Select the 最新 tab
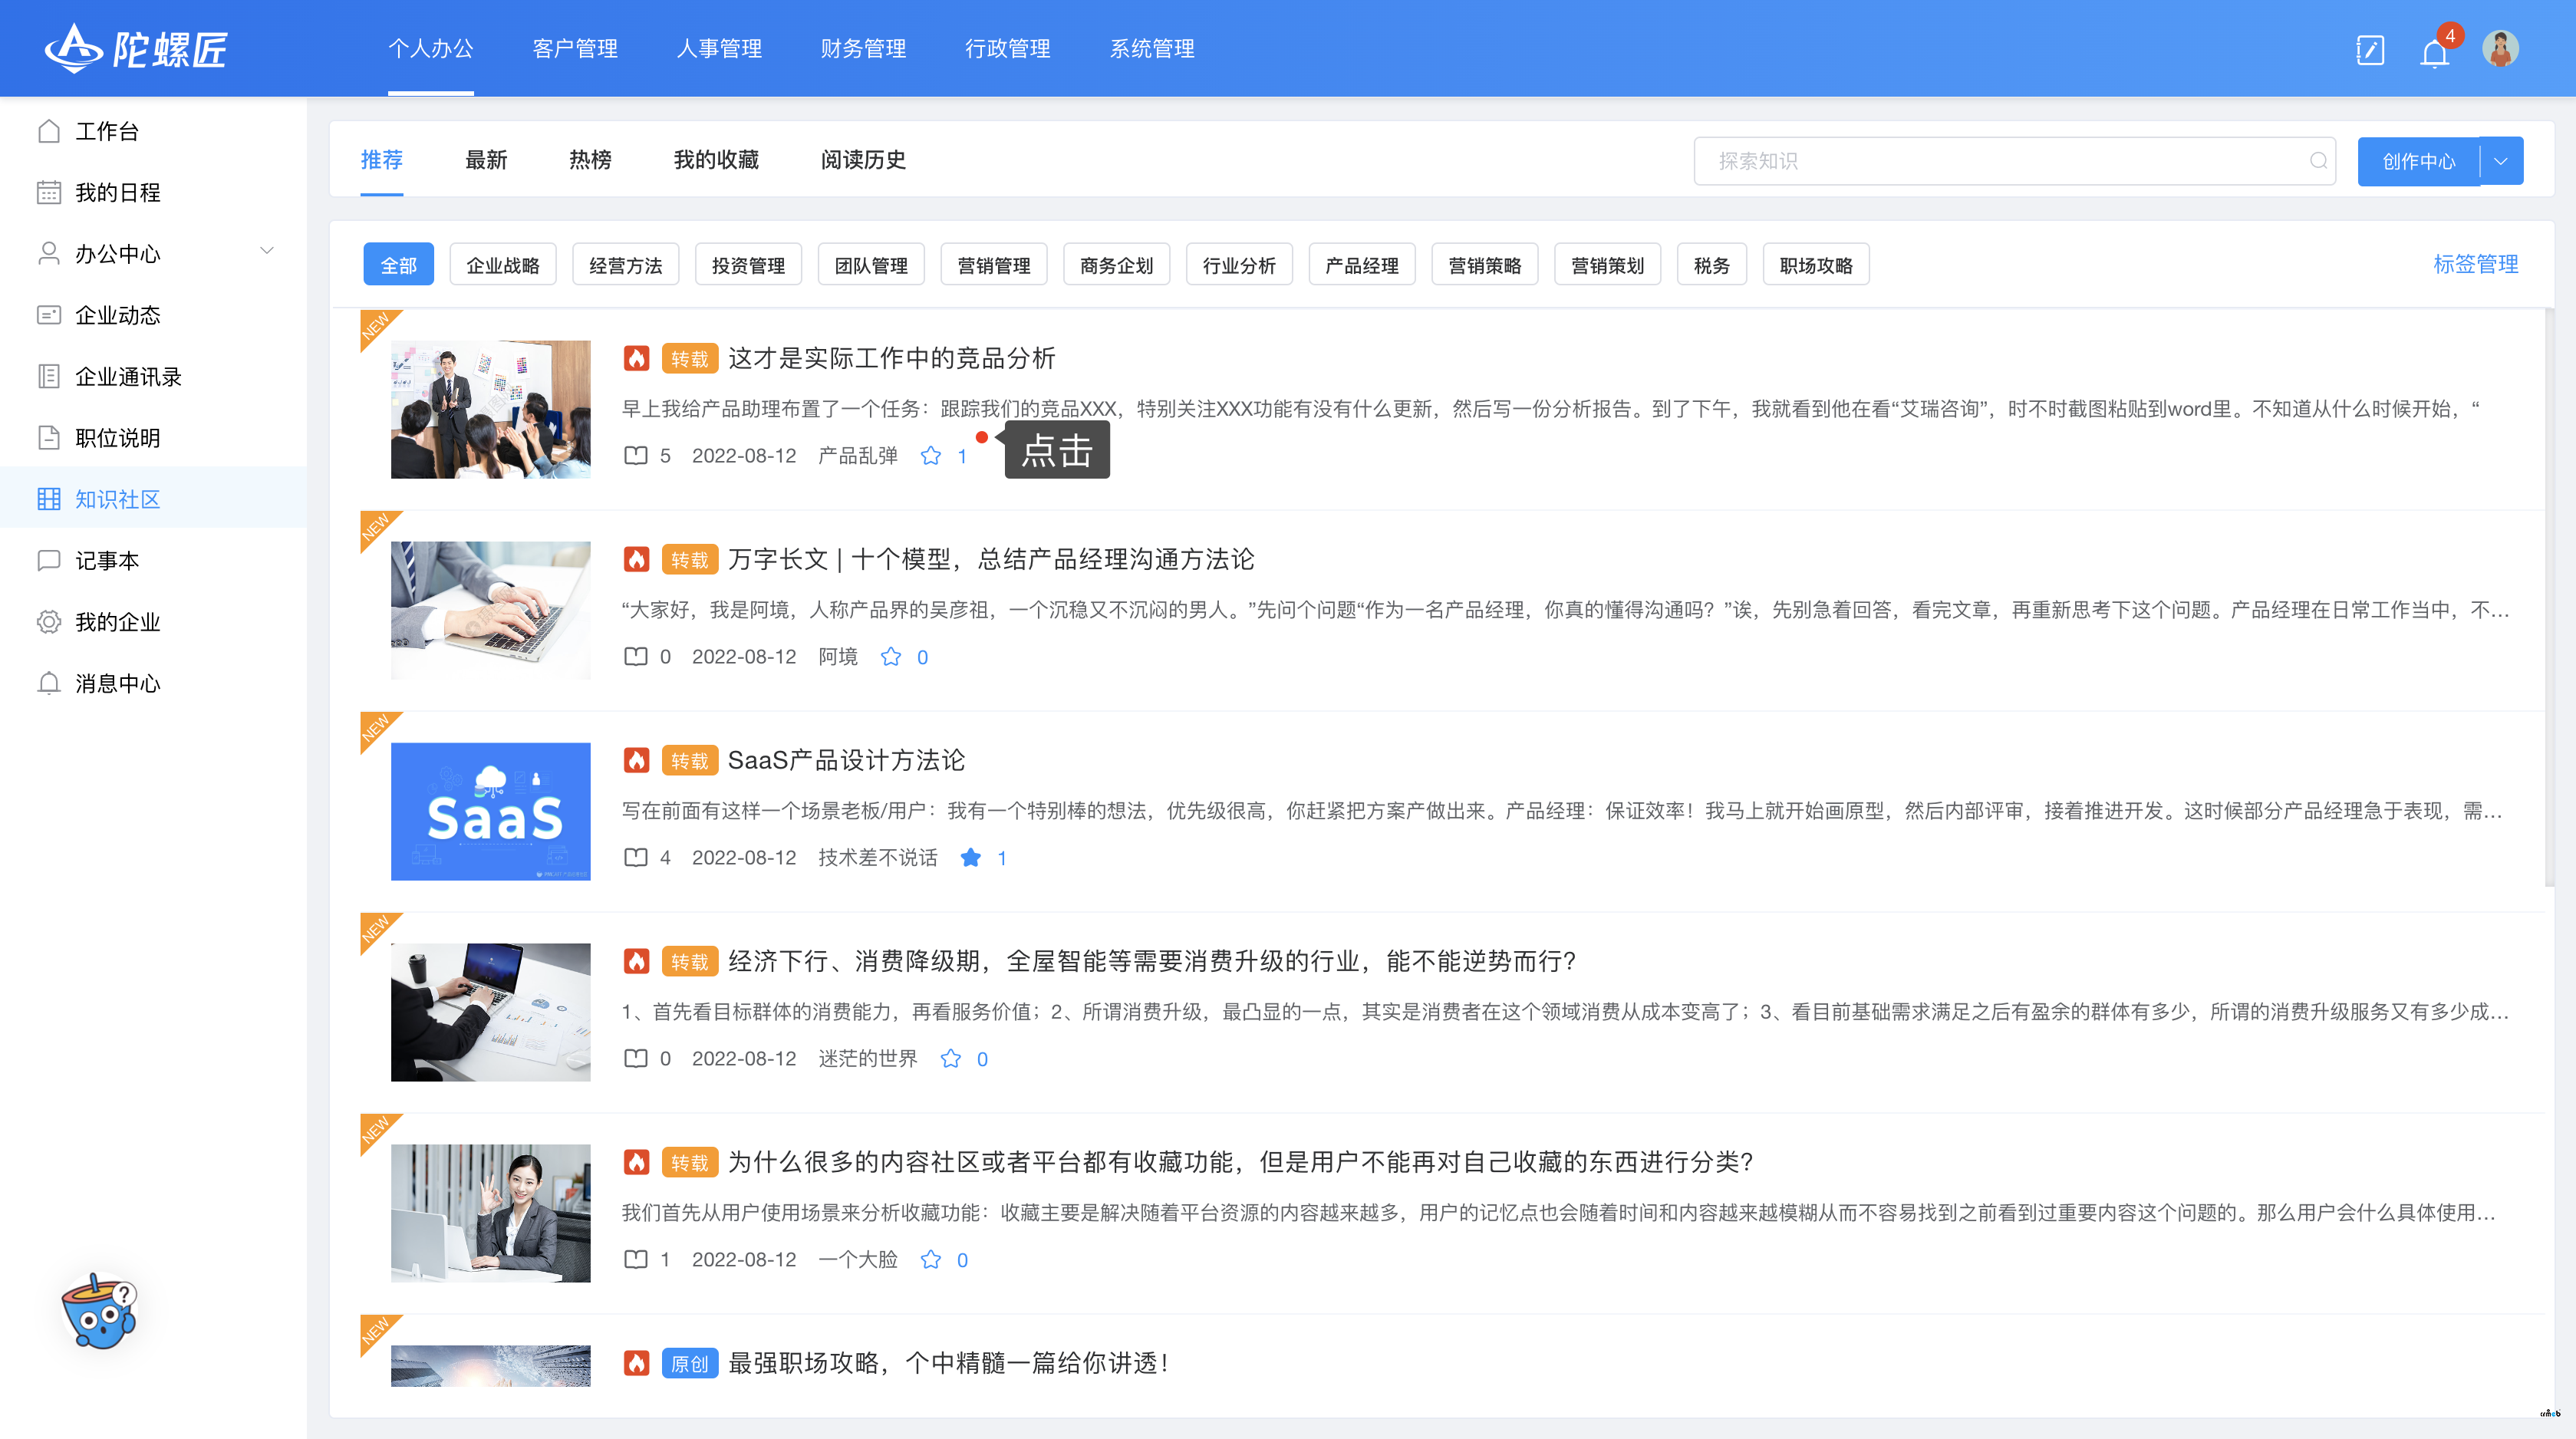This screenshot has width=2576, height=1439. pyautogui.click(x=486, y=160)
